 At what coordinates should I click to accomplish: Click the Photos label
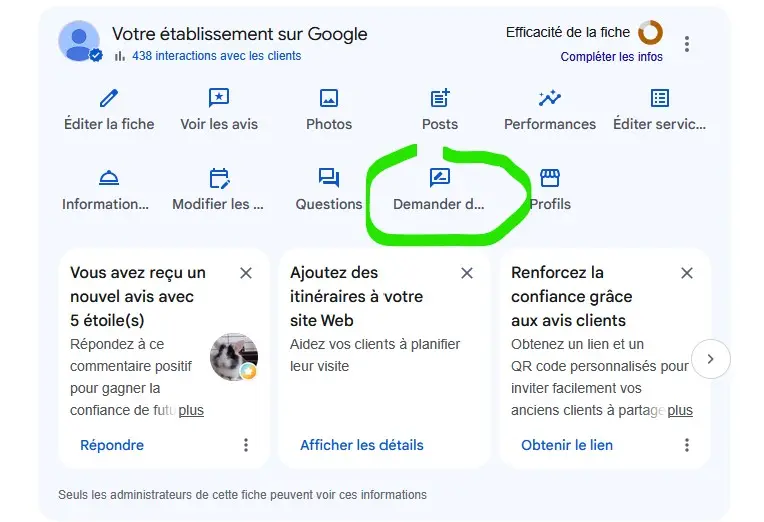[329, 124]
